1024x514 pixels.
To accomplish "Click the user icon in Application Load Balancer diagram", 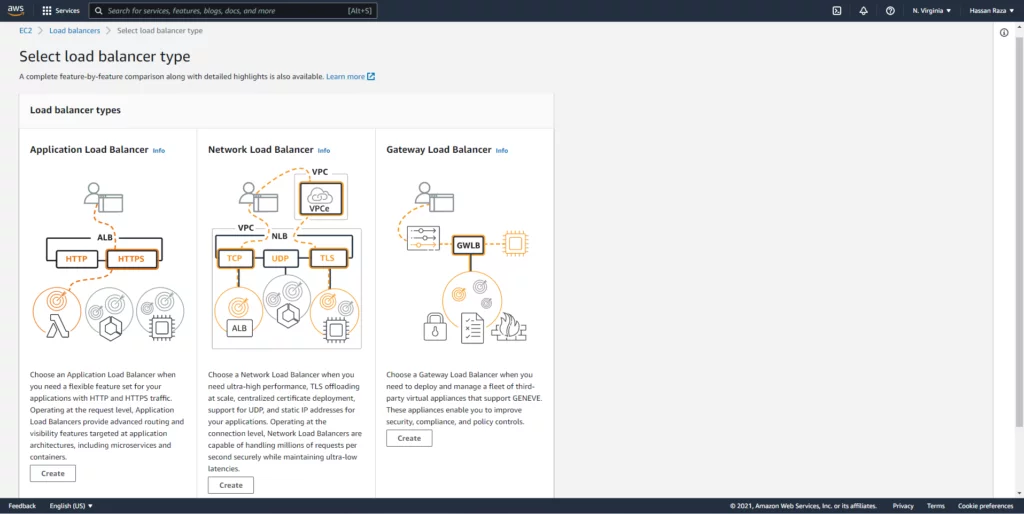I will 104,197.
